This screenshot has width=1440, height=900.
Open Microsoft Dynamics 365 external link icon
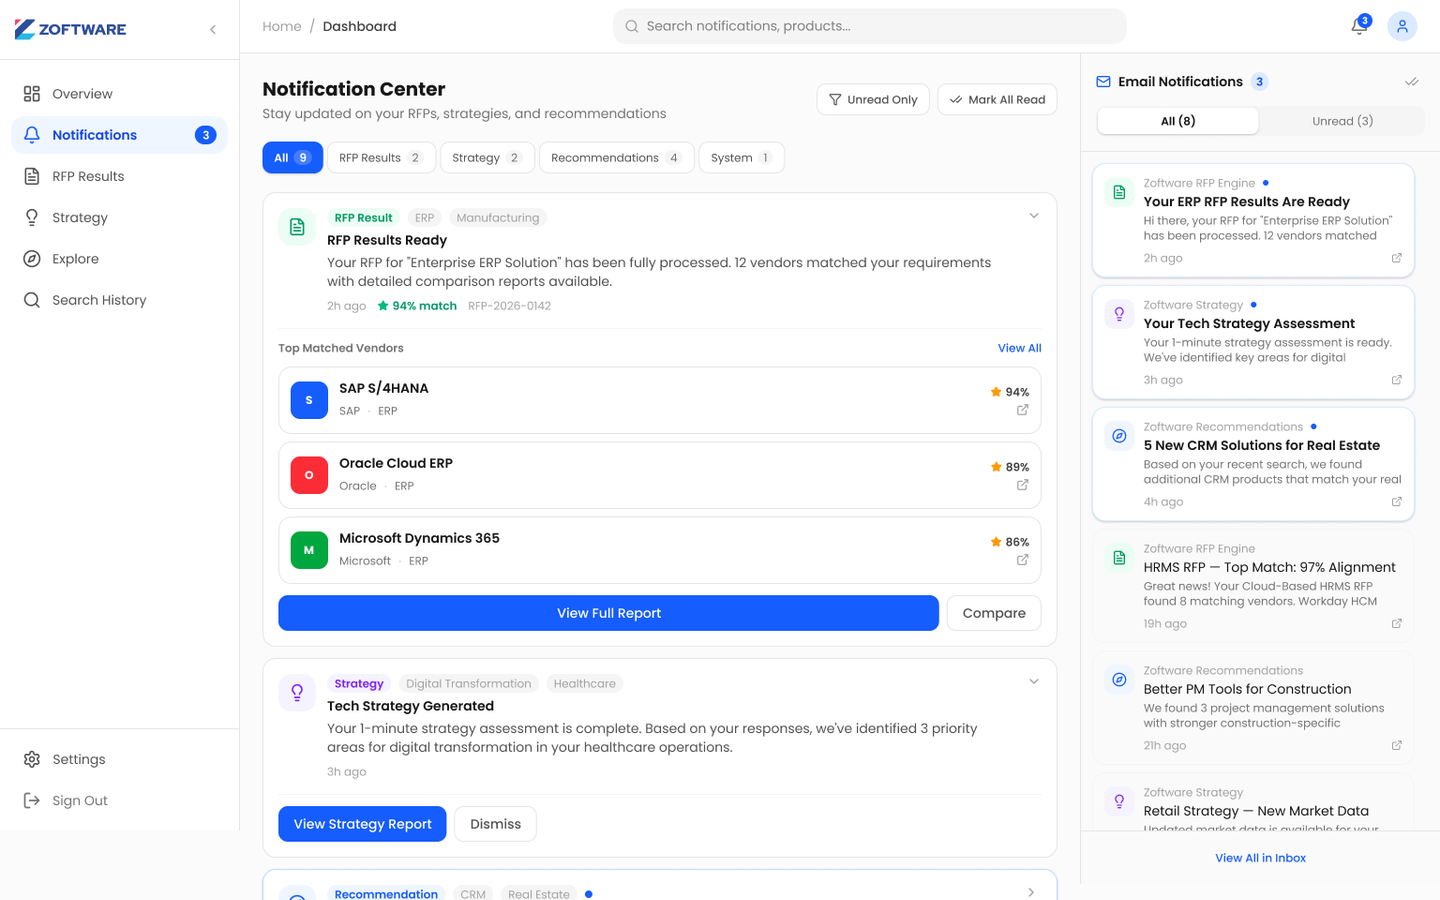tap(1022, 560)
